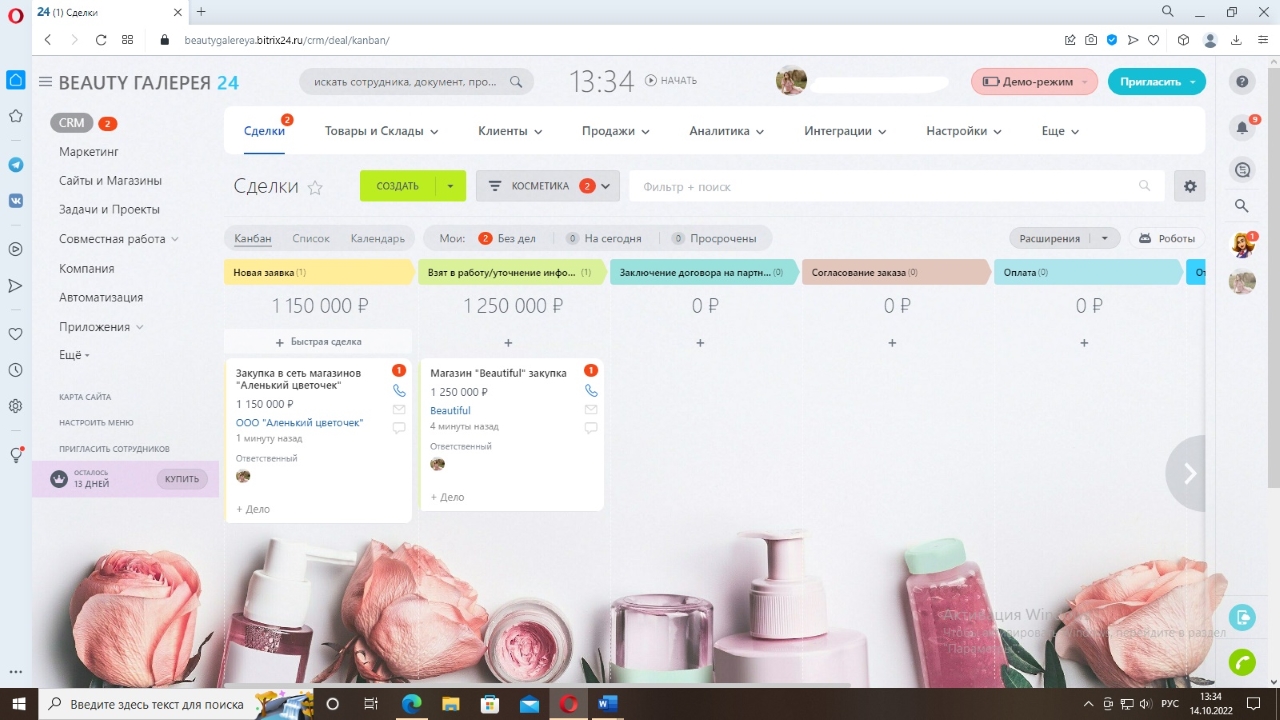Open the ООО "Аленький цветочек" company link

pyautogui.click(x=300, y=423)
